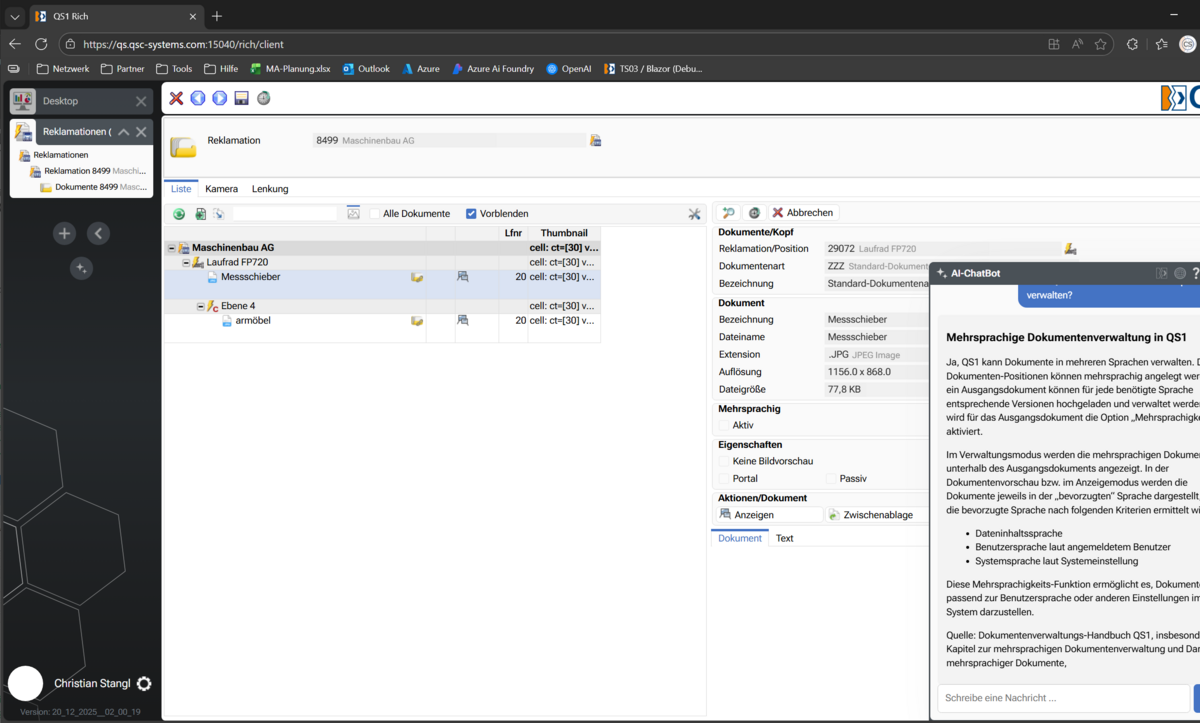Click the Anzeigen button
Viewport: 1200px width, 723px height.
[771, 515]
